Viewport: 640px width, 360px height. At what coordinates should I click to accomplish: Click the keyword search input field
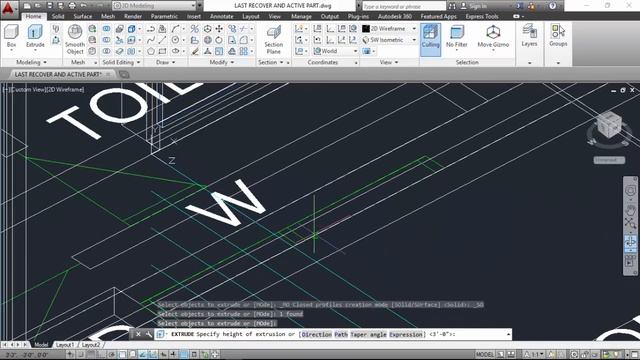pos(404,6)
